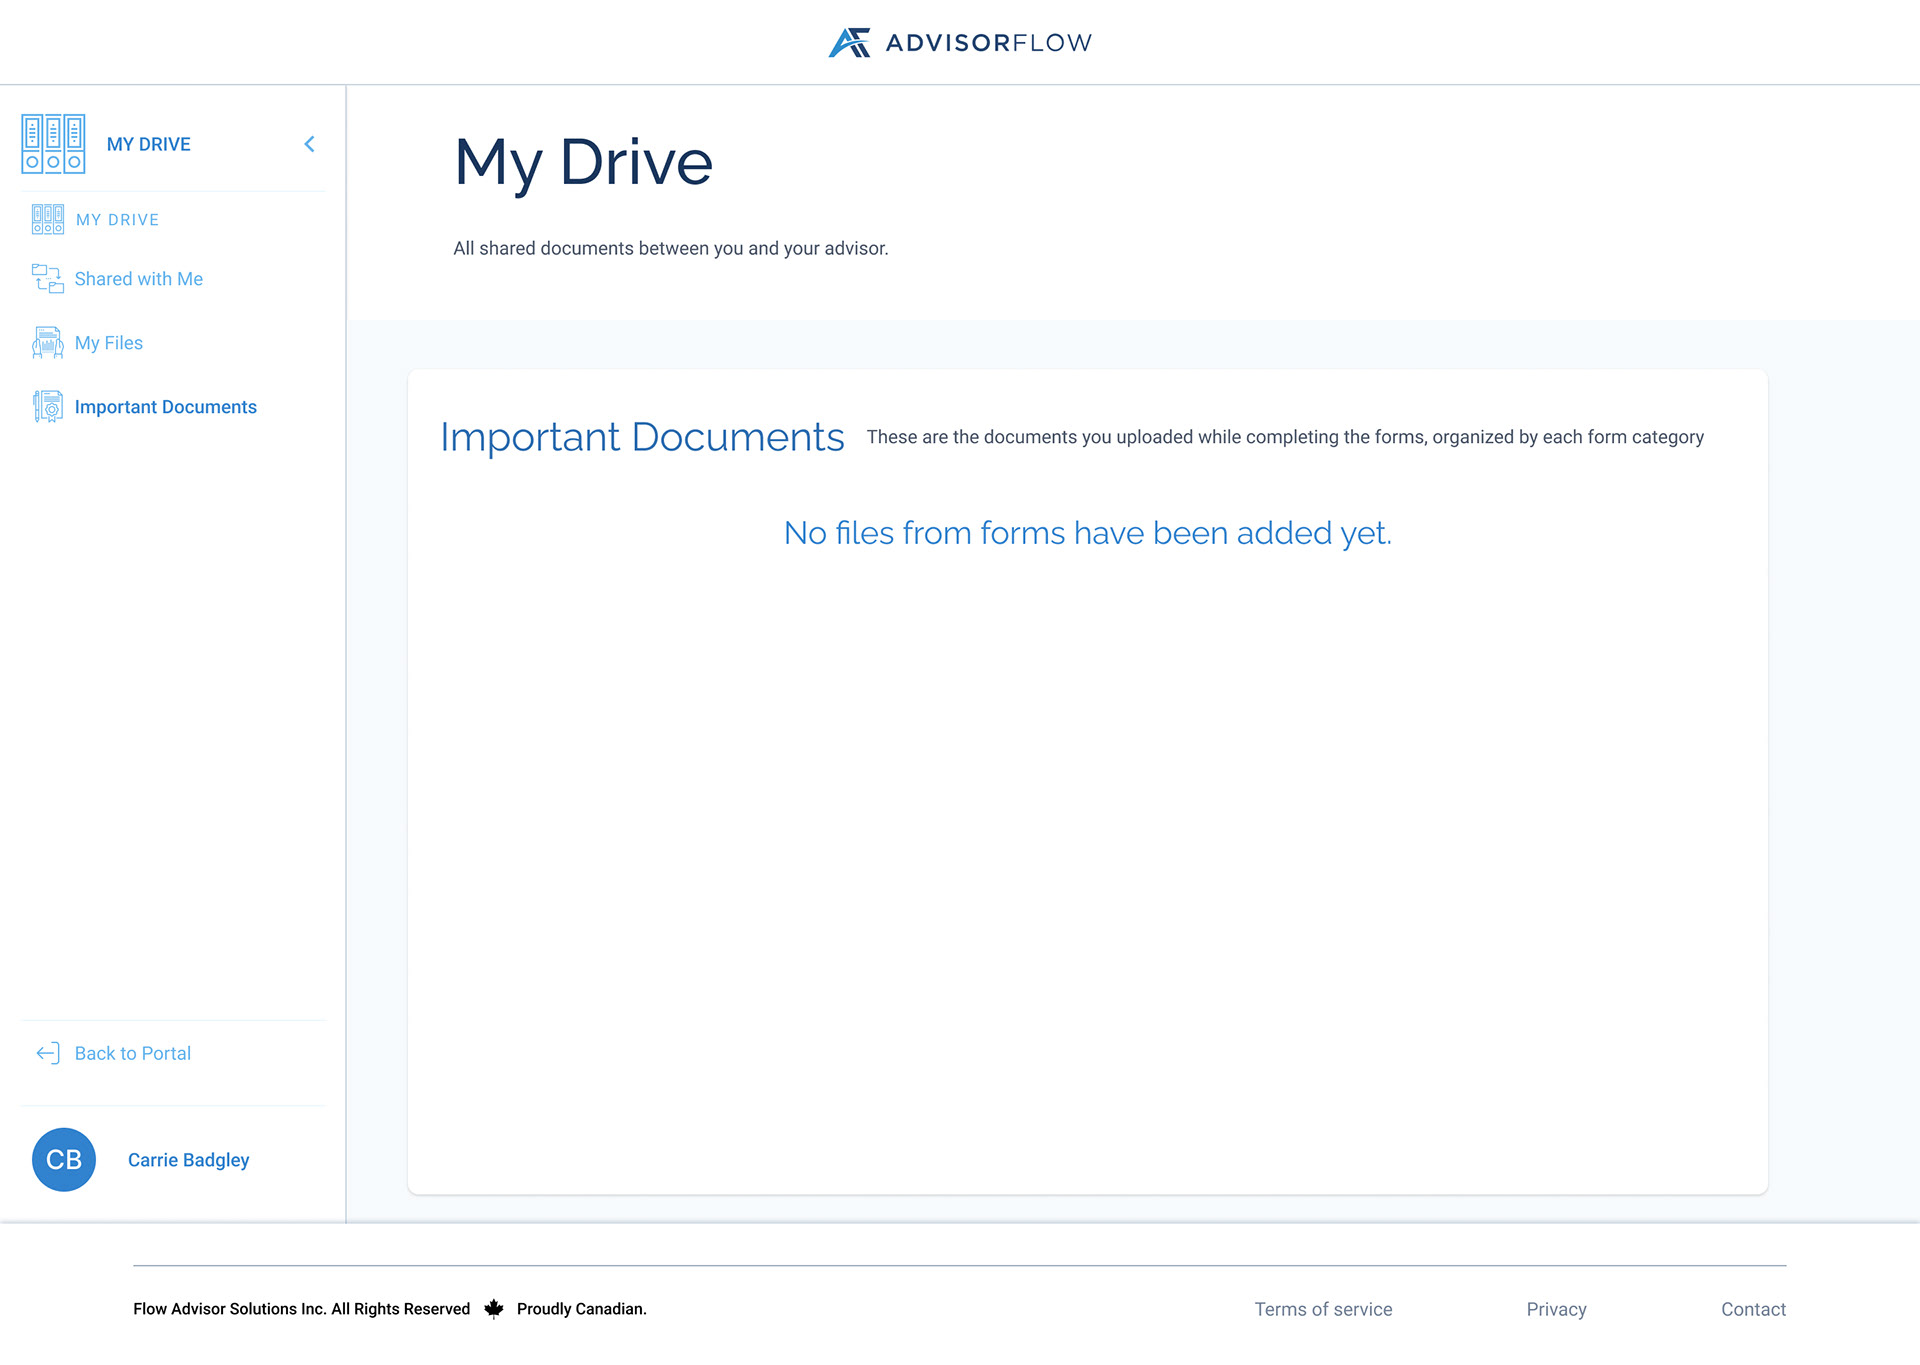Viewport: 1920px width, 1365px height.
Task: Click the Back to Portal exit icon
Action: [x=46, y=1053]
